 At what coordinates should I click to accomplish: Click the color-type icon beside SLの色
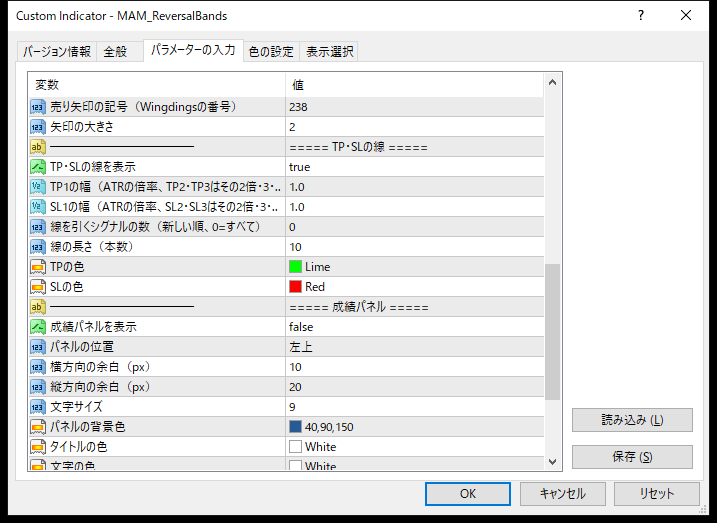(38, 287)
